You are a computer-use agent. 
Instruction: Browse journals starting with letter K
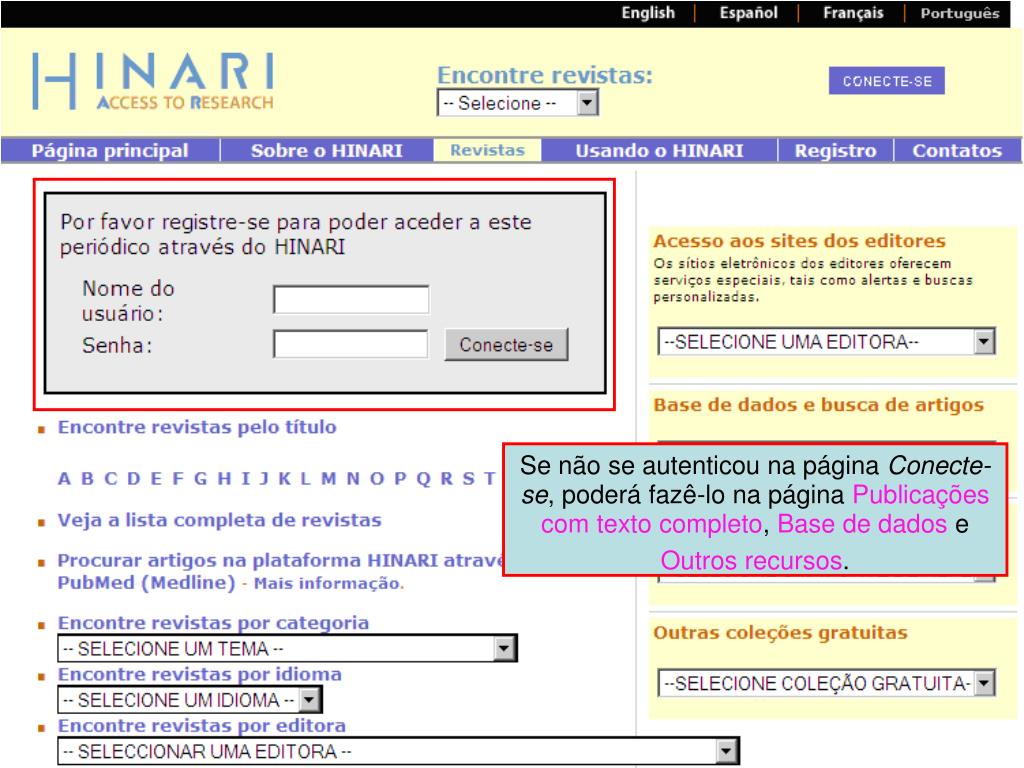click(x=285, y=479)
